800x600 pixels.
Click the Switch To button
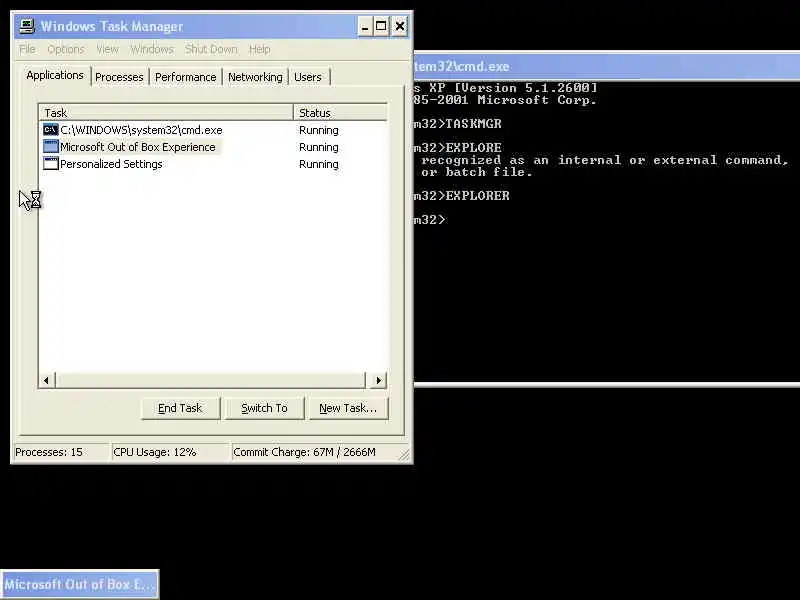(x=264, y=408)
